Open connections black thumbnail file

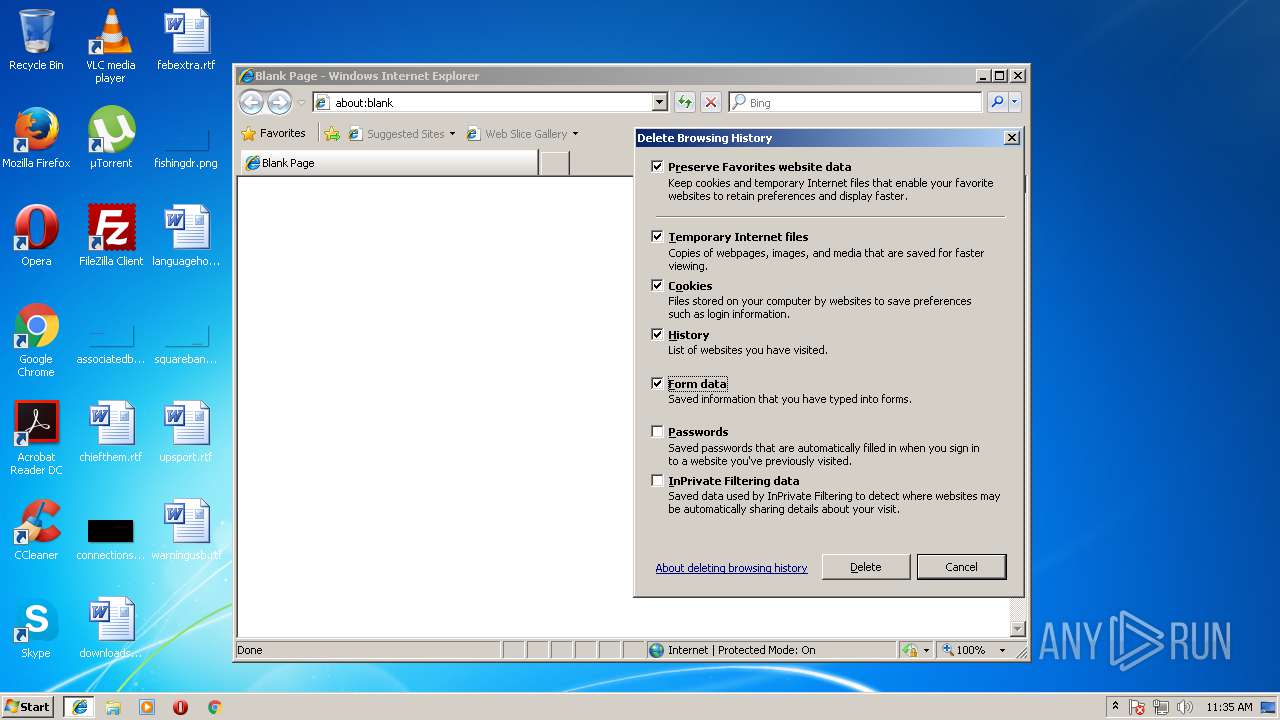[x=111, y=538]
